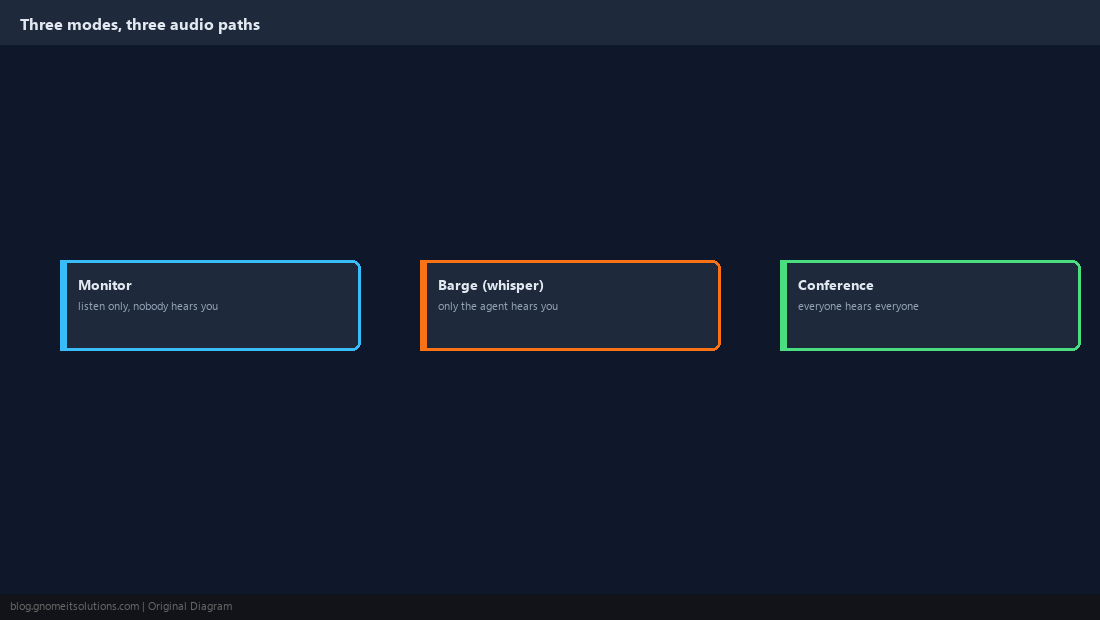
Task: Click the blog.gnomeitsolutions.com footer text
Action: point(75,607)
